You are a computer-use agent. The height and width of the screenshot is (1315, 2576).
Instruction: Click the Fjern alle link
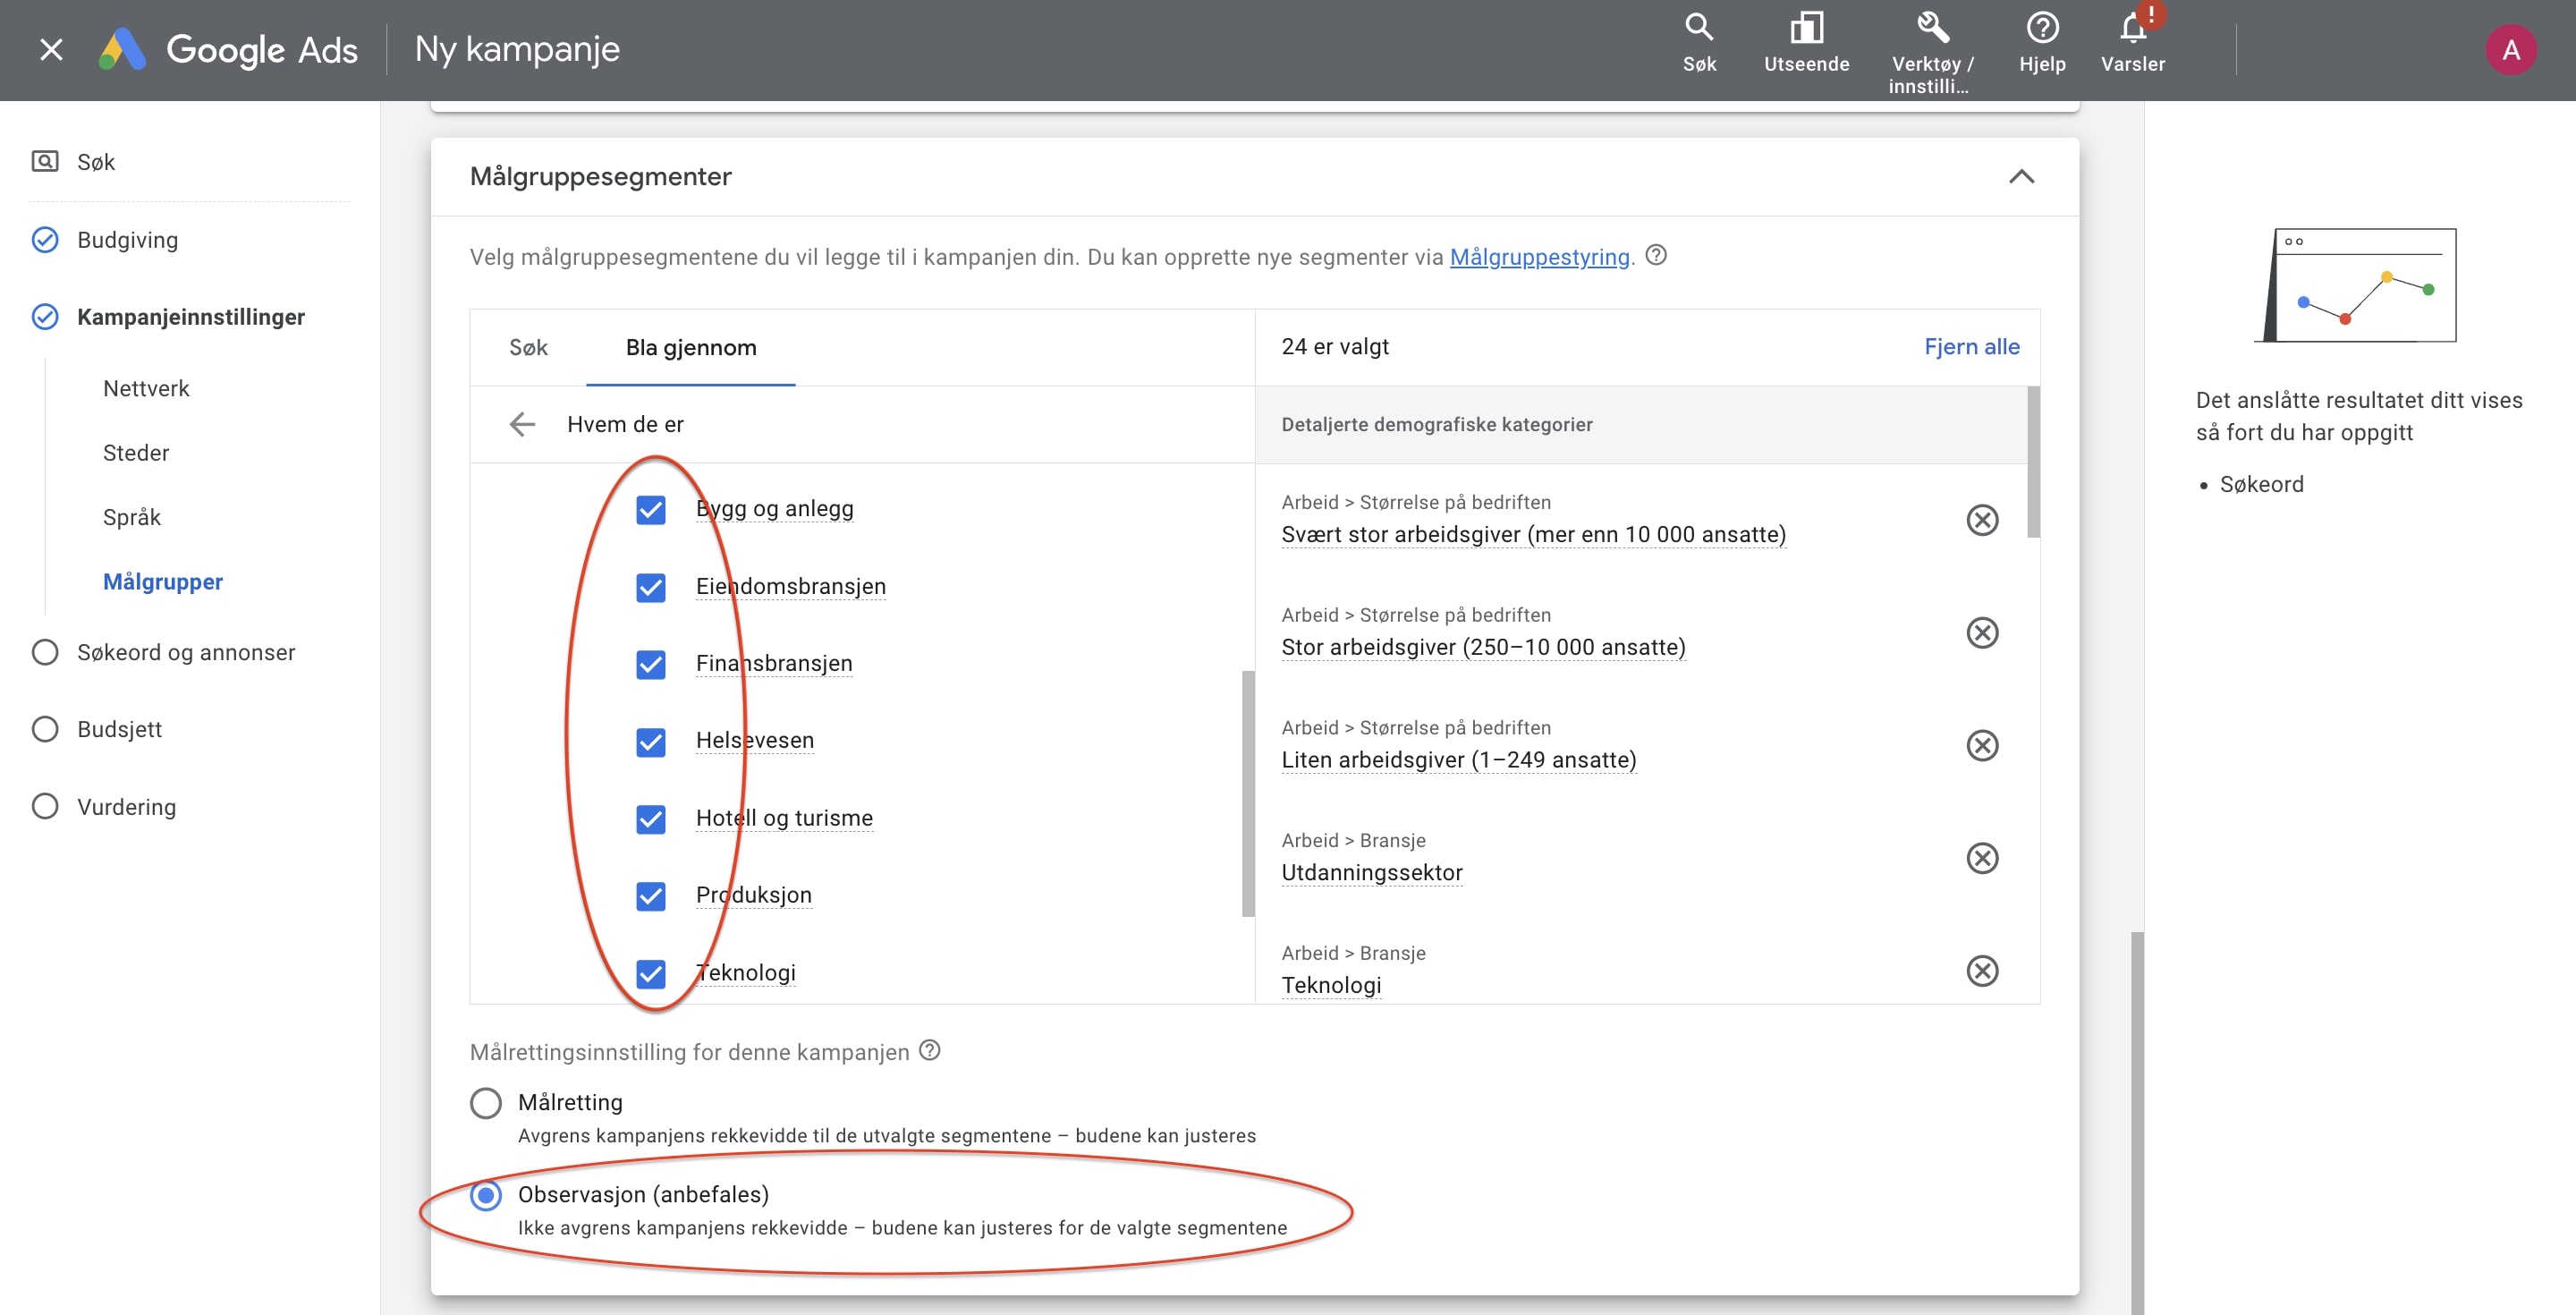pyautogui.click(x=1971, y=346)
